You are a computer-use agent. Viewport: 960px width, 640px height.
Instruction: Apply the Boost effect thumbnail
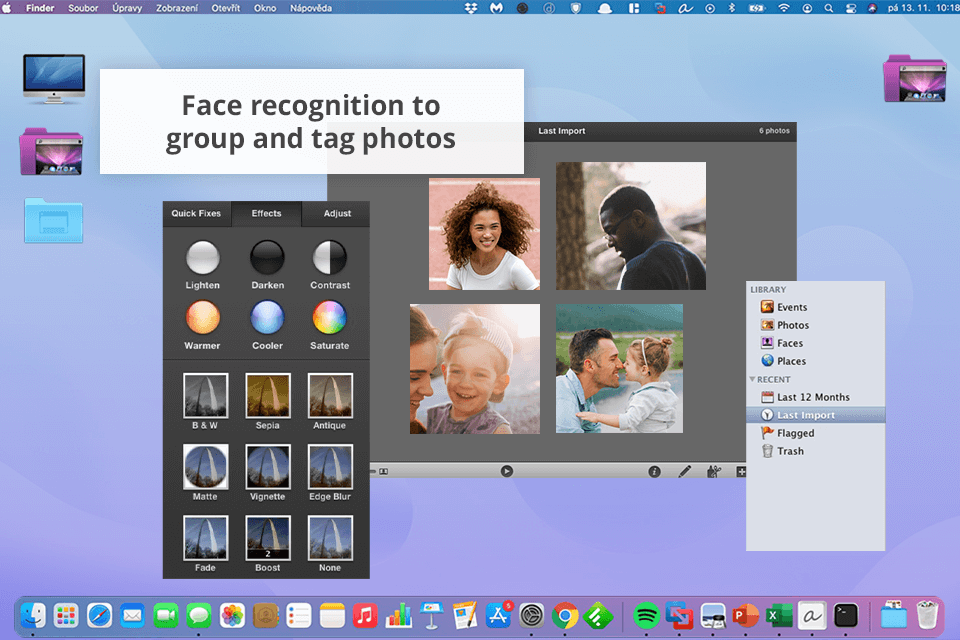(268, 538)
